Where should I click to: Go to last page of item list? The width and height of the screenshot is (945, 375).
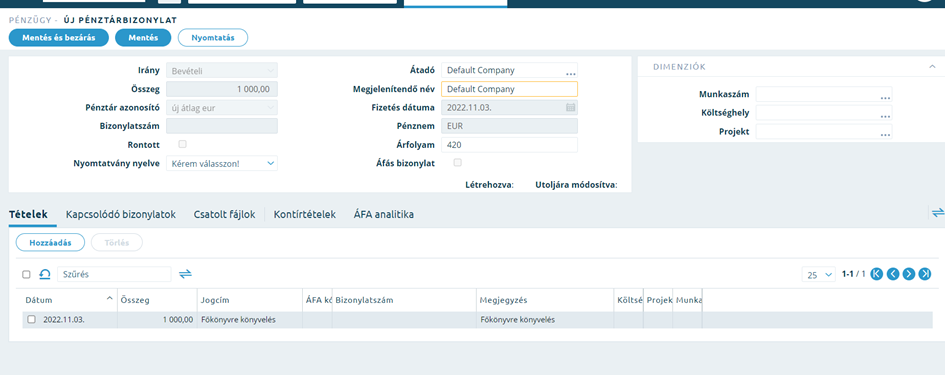(x=925, y=274)
